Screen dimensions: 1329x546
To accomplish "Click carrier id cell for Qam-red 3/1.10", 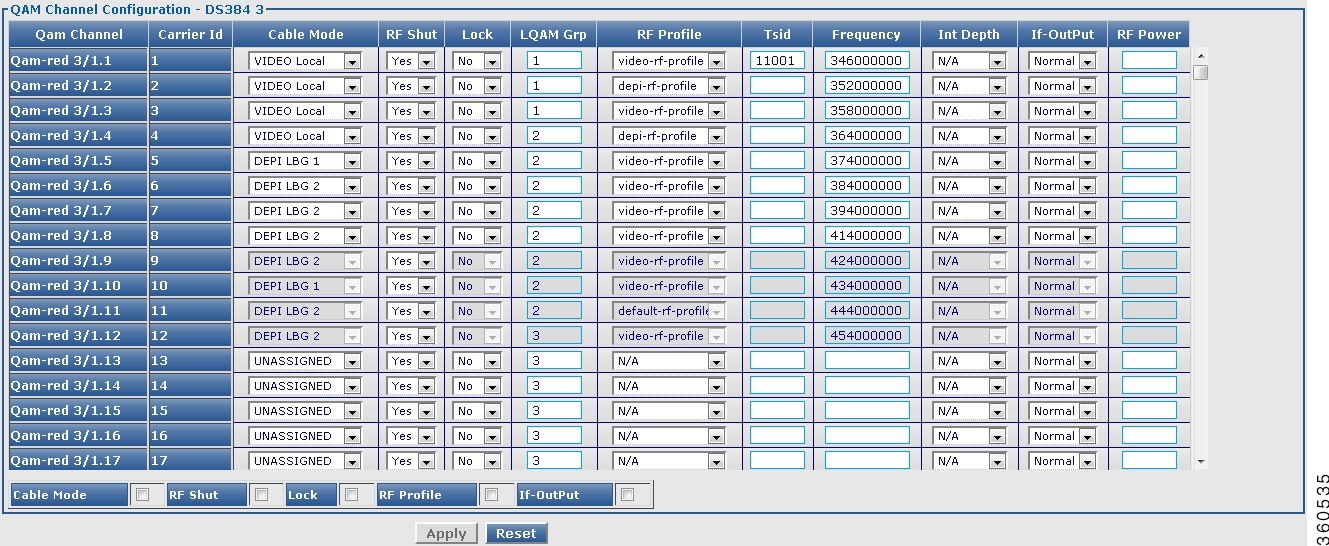I will [190, 286].
